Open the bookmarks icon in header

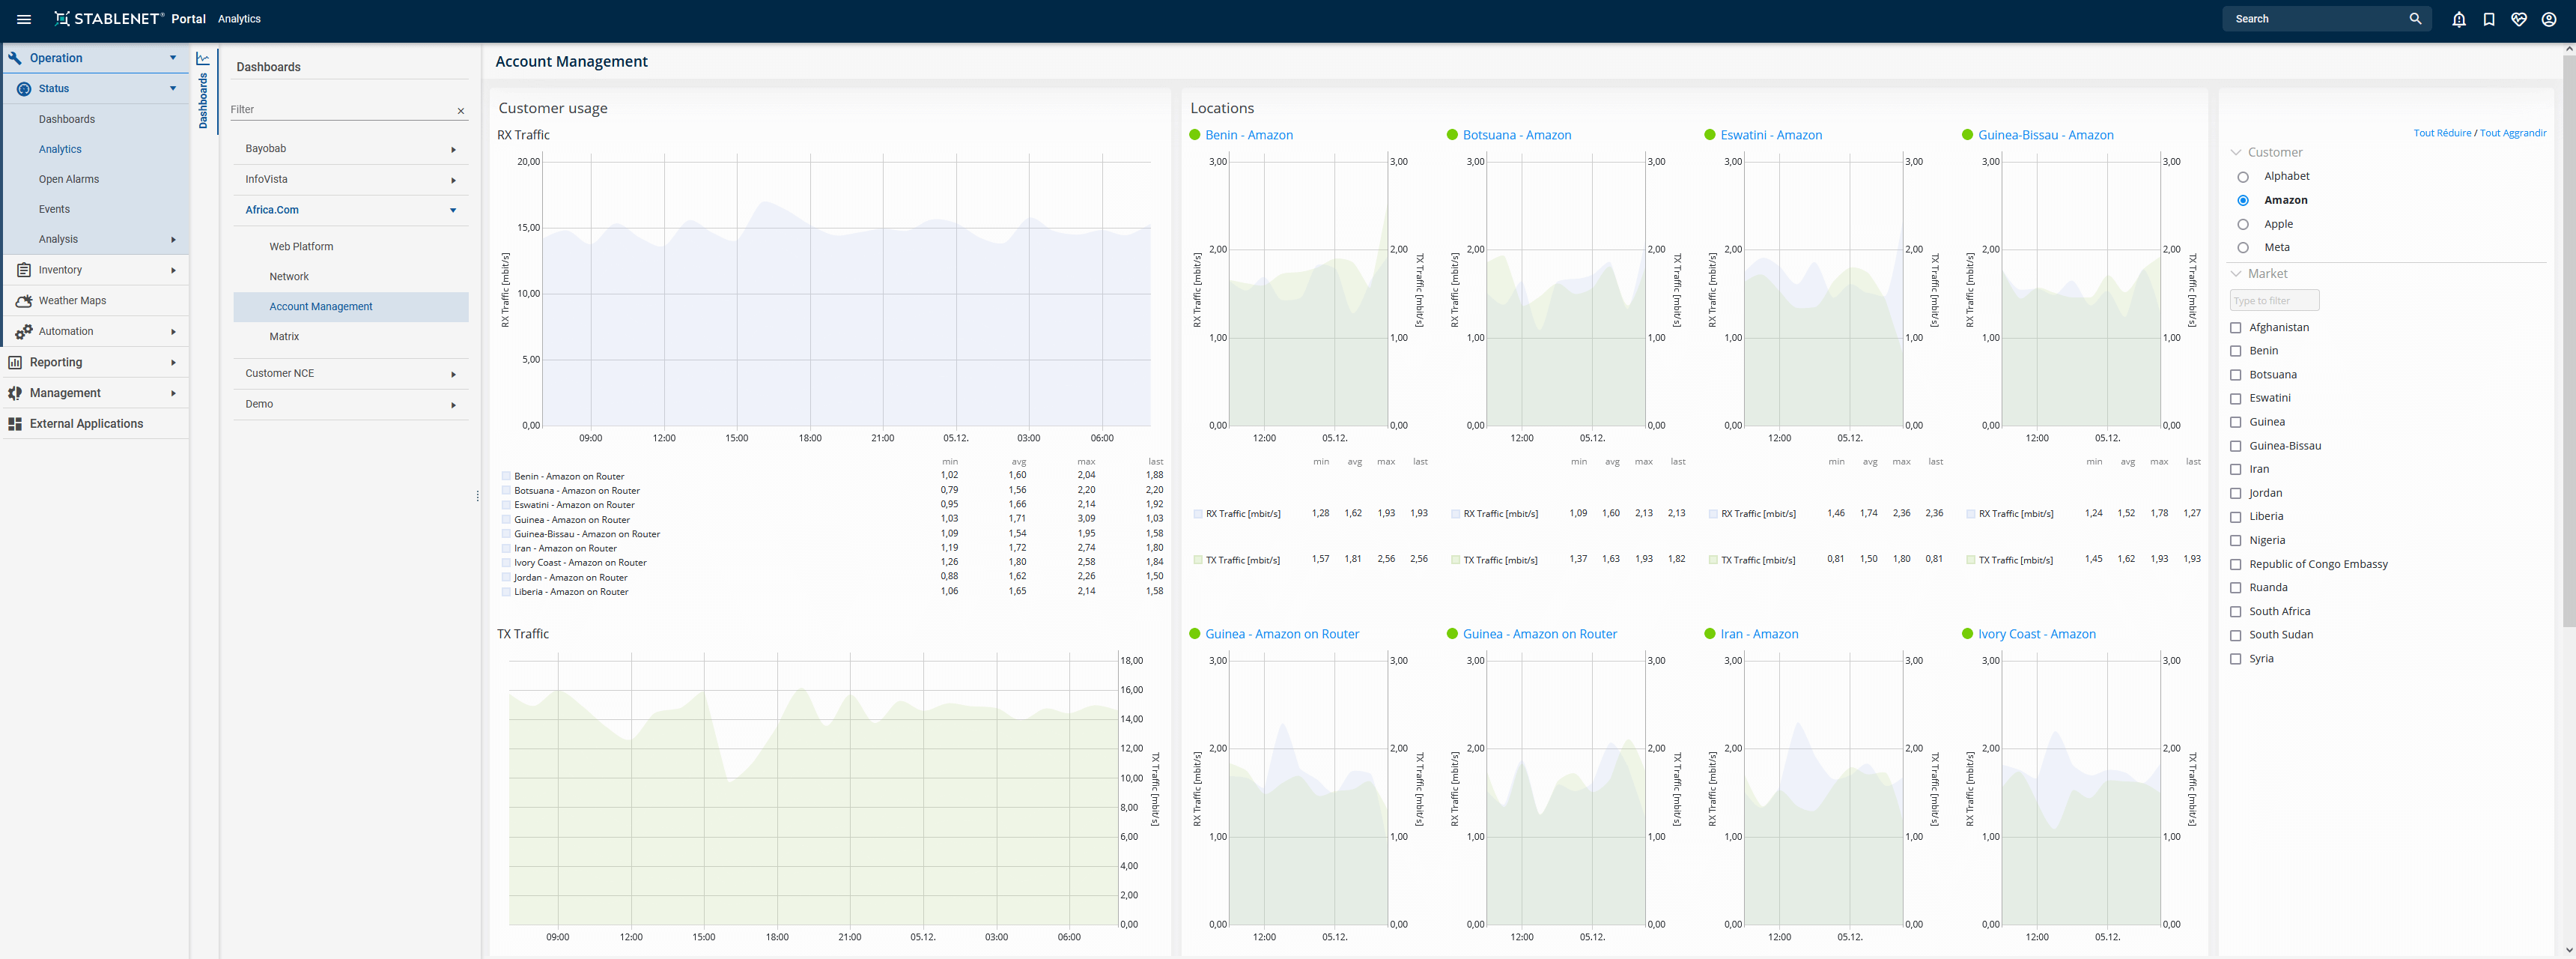[2489, 19]
